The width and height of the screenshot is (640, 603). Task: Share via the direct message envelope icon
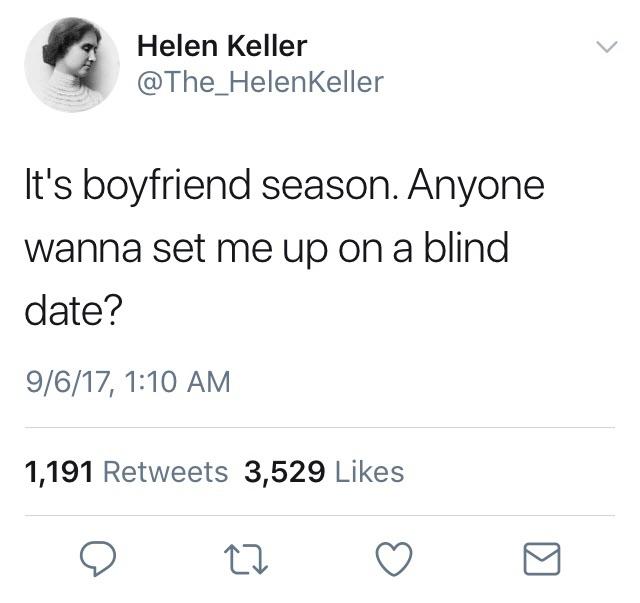[x=542, y=559]
